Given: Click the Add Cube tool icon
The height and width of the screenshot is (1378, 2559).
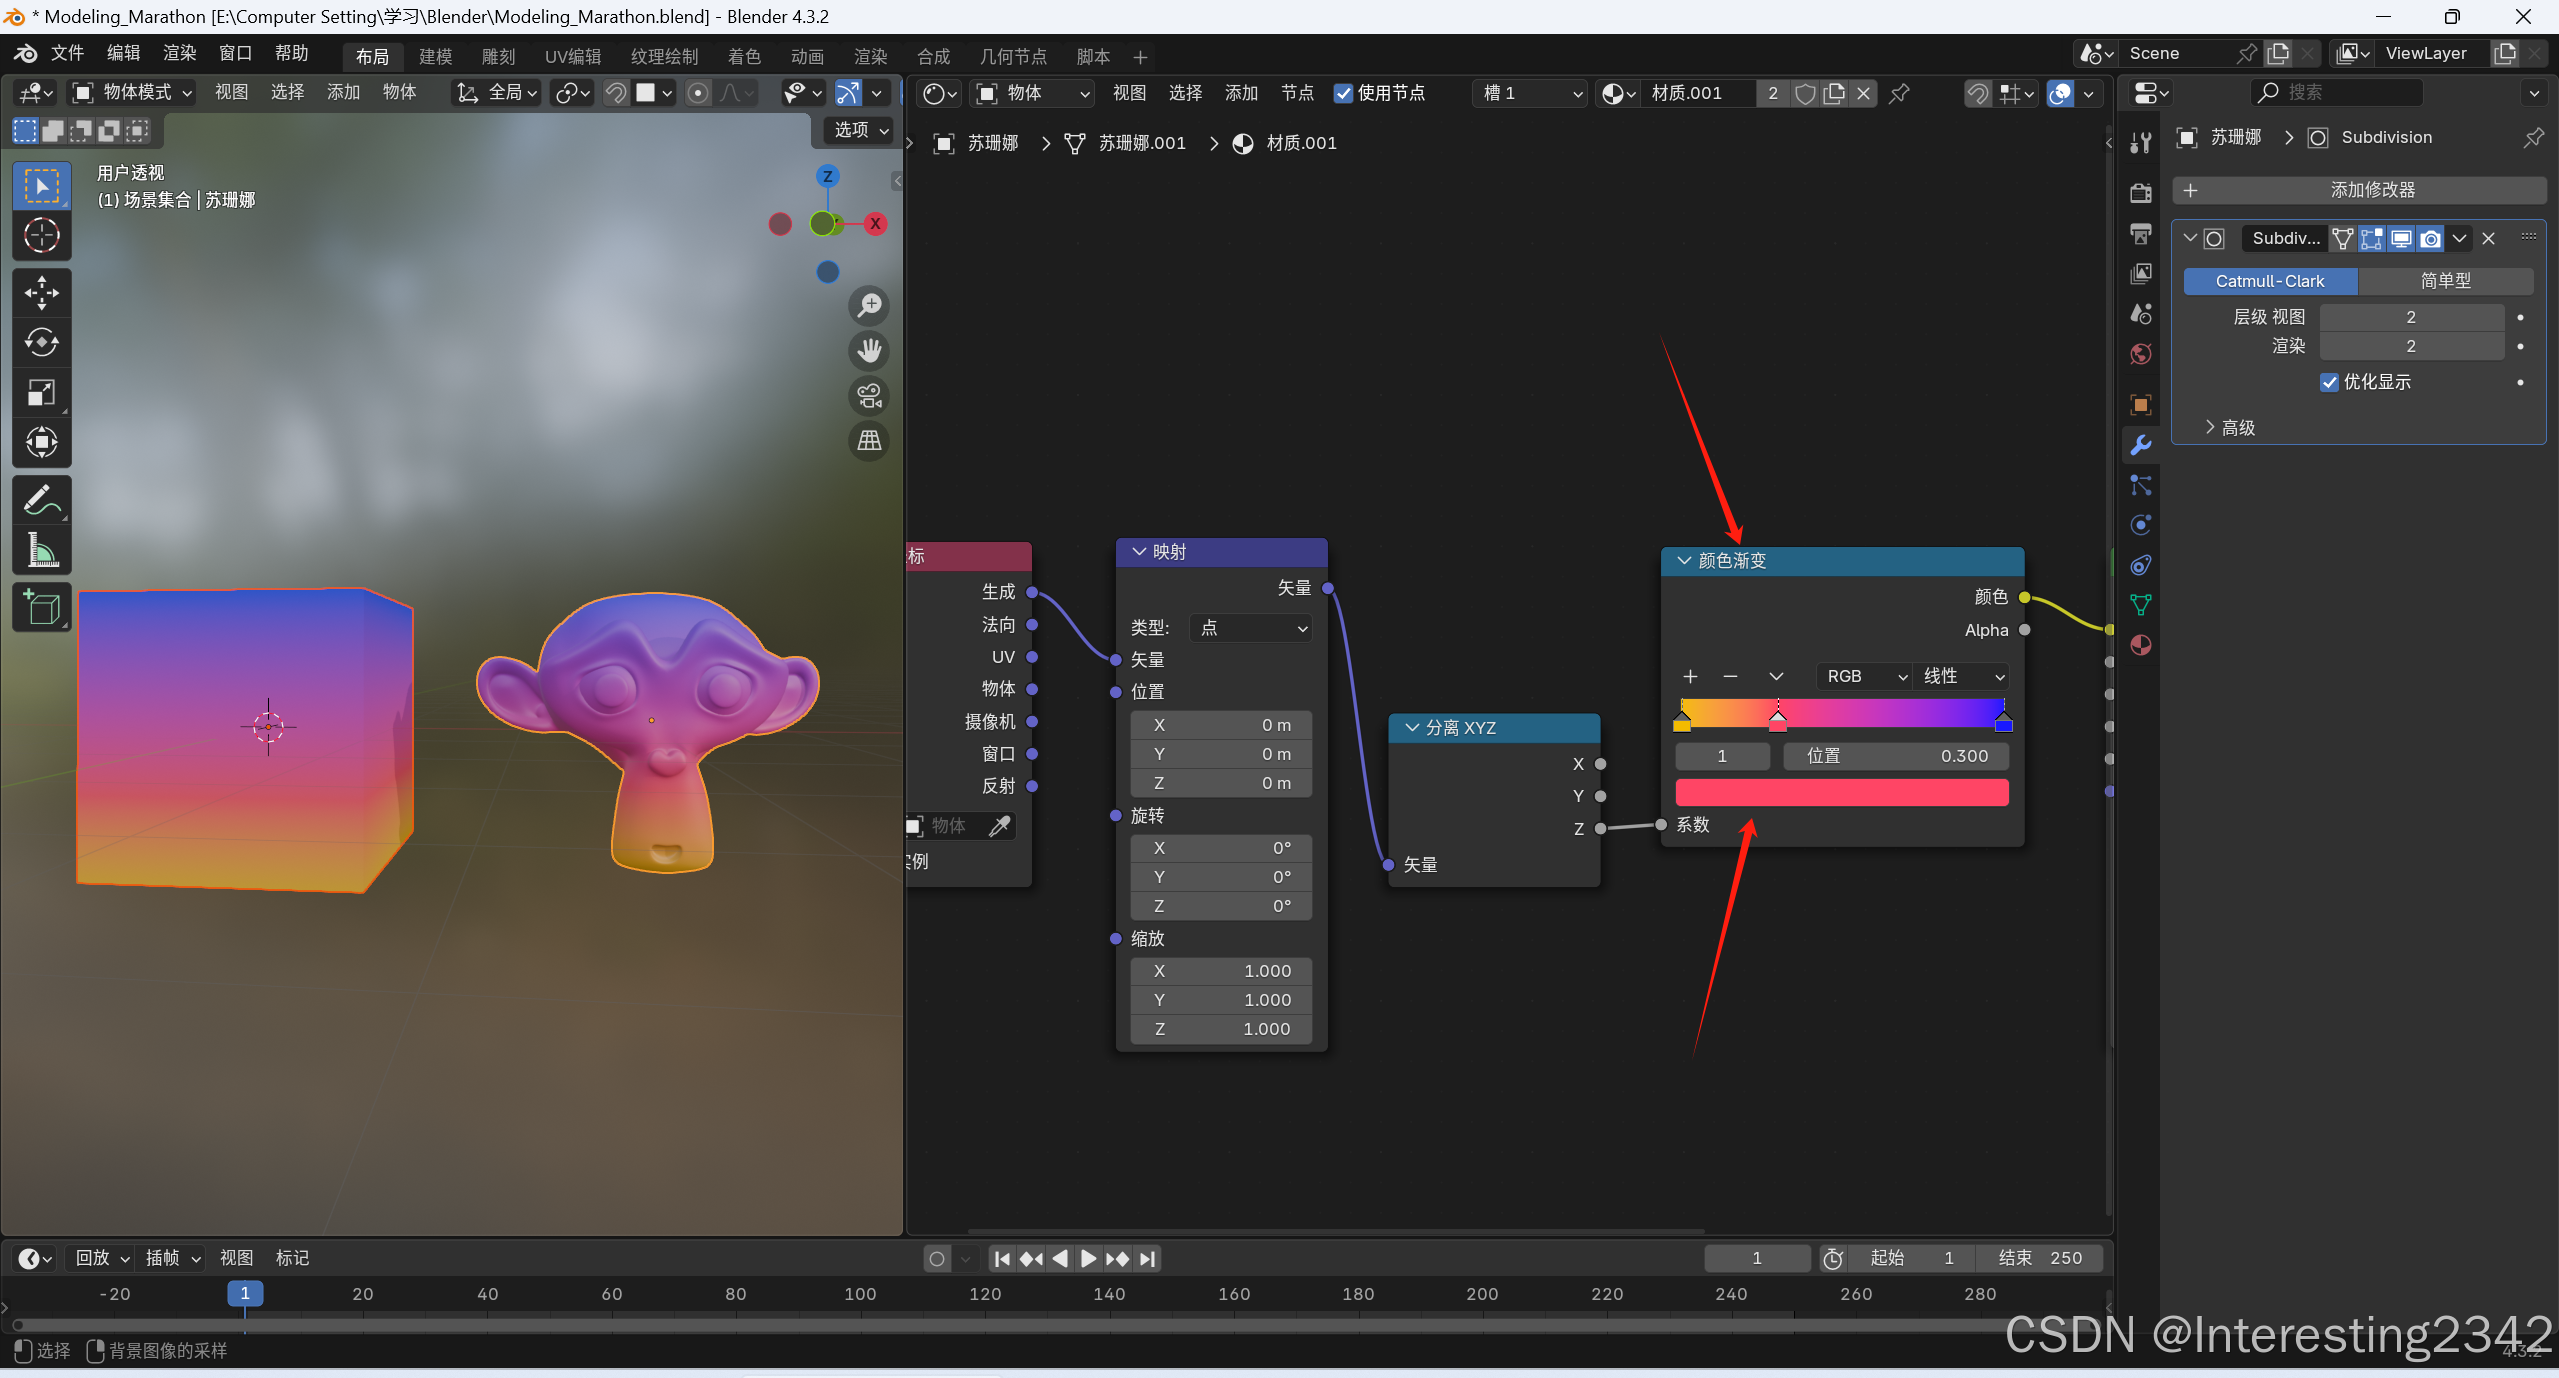Looking at the screenshot, I should pyautogui.click(x=41, y=607).
